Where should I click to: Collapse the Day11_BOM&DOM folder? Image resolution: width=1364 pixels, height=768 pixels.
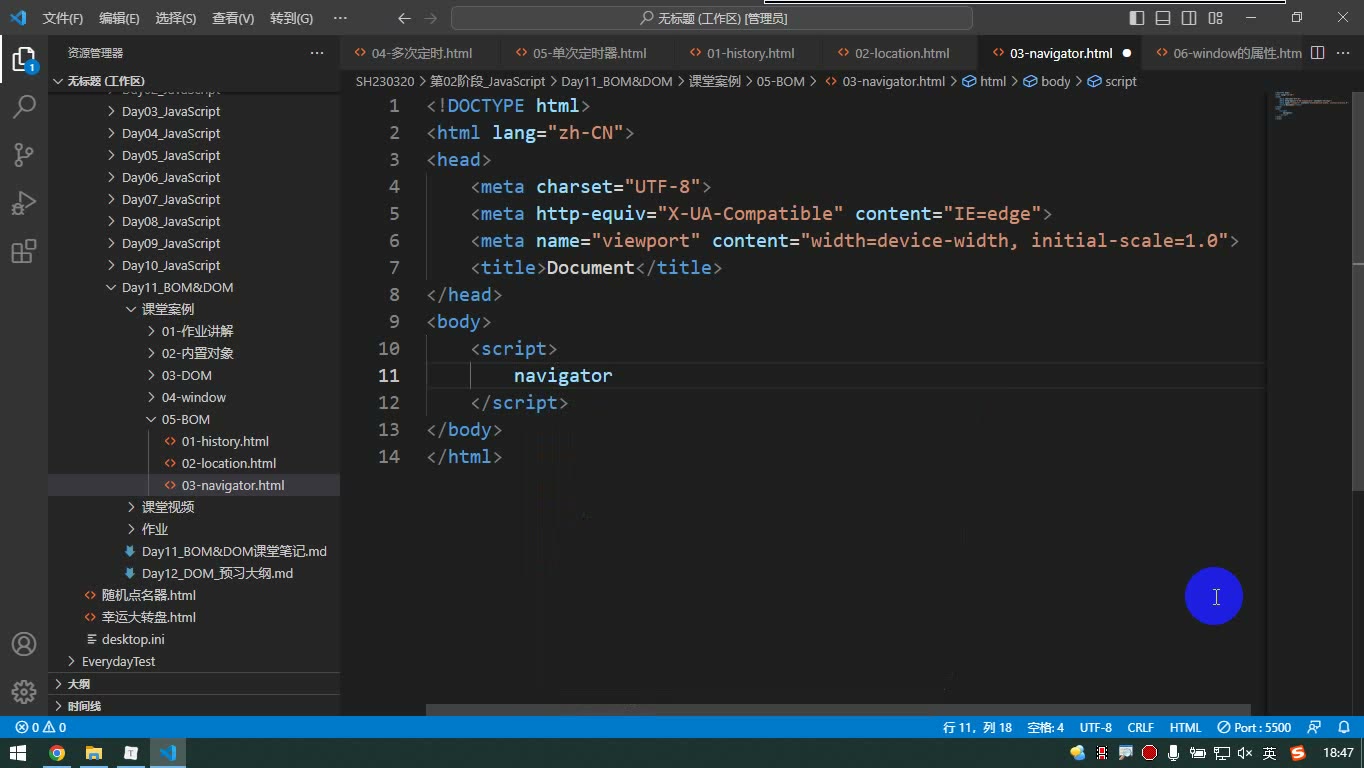[177, 287]
